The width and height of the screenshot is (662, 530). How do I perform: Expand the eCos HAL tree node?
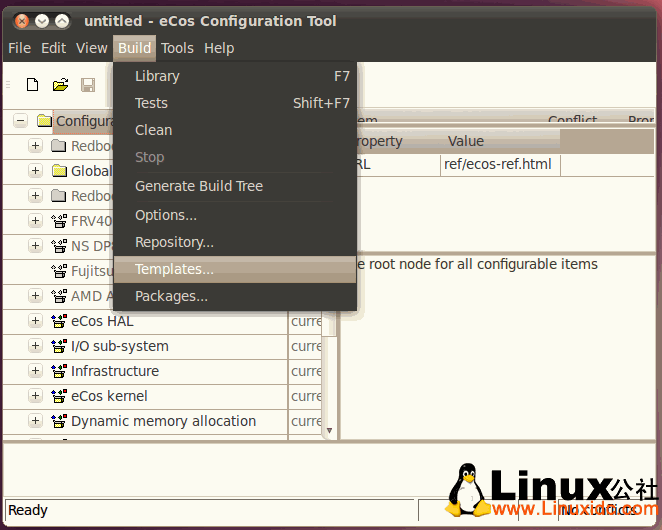coord(36,321)
